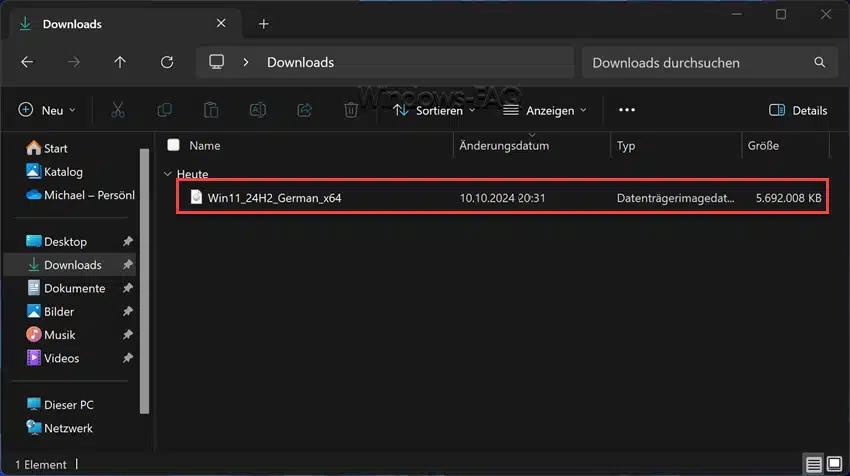
Task: Sort by the Name column header
Action: 204,145
